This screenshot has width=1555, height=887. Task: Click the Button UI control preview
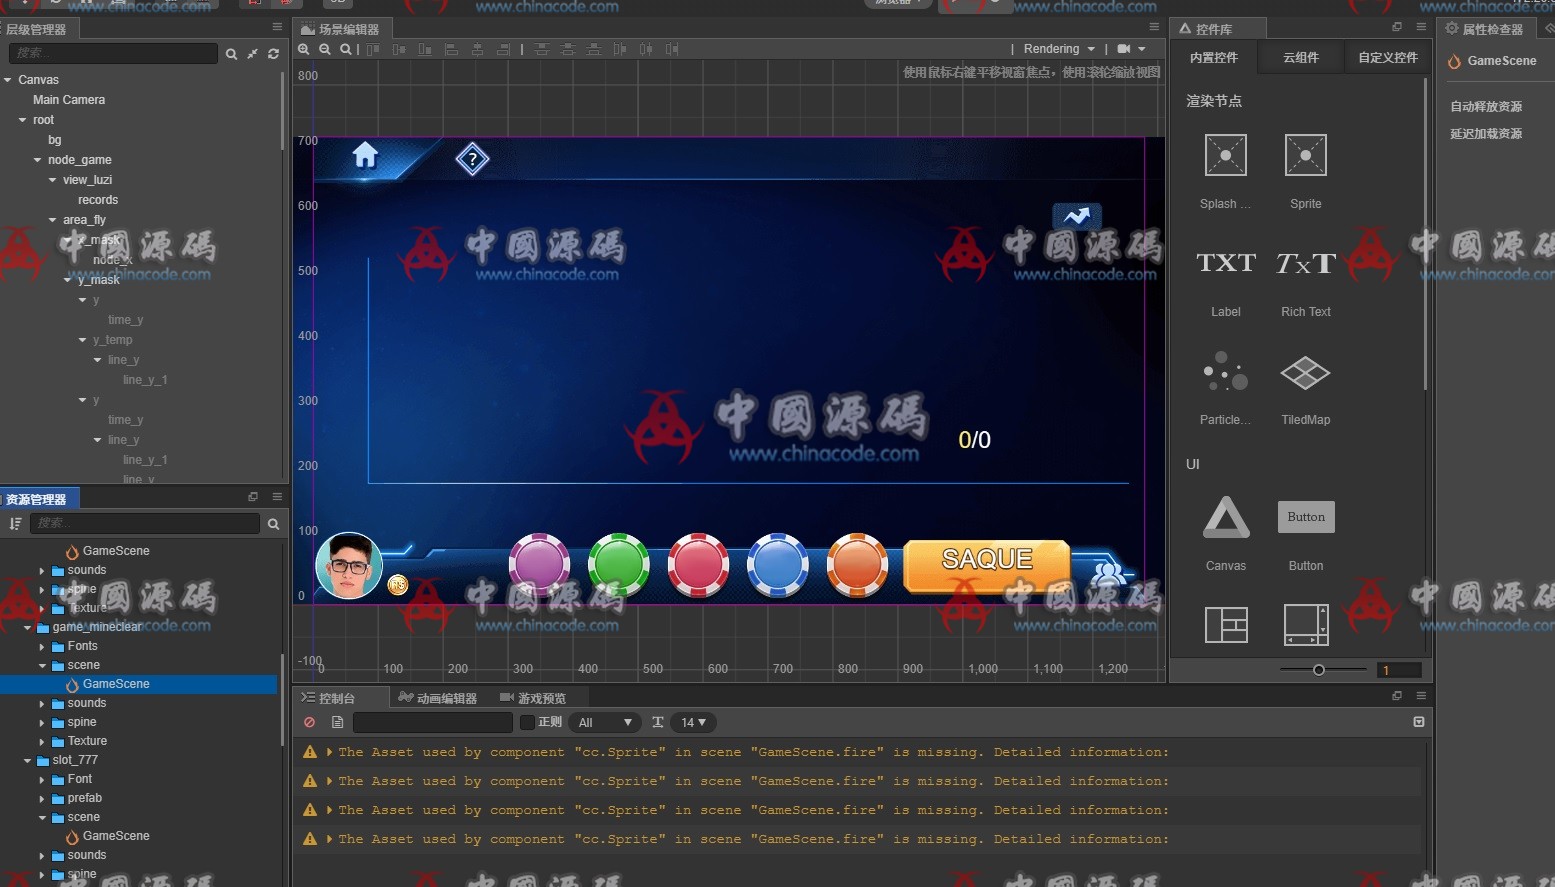click(x=1306, y=517)
